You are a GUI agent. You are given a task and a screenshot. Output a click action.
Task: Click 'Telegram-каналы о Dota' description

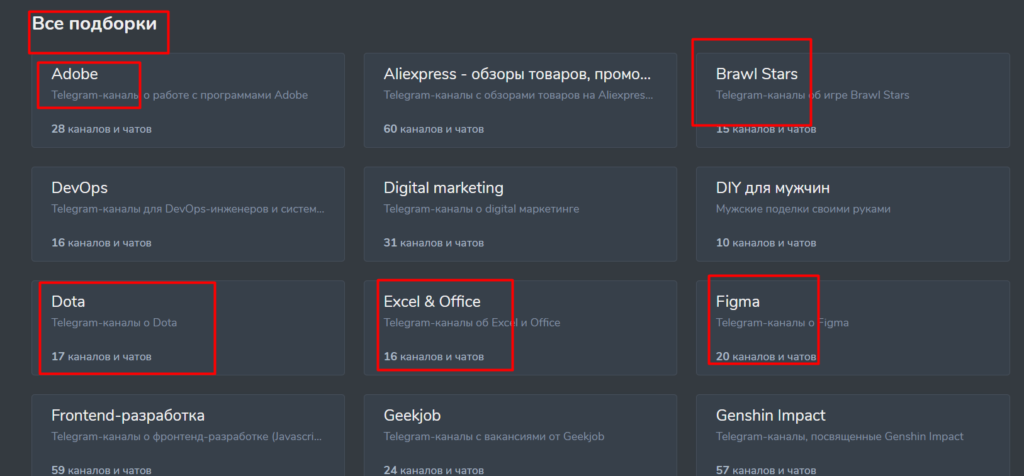pos(114,323)
